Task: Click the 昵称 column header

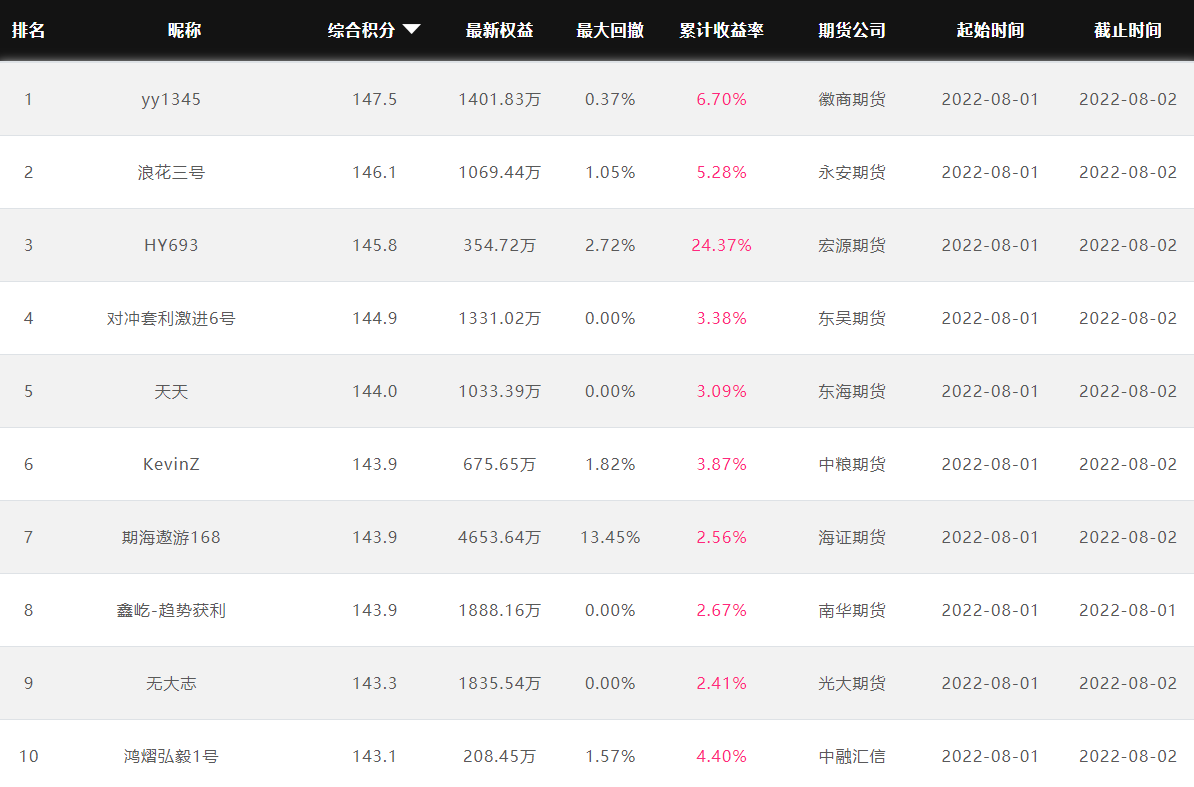Action: point(184,30)
